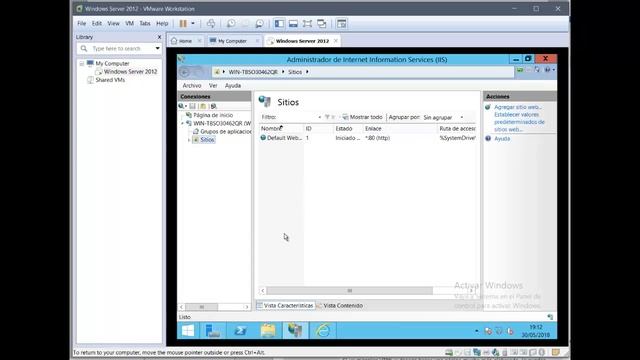Screen dimensions: 640x360
Task: Click WIN-T8SO30462QR in the IIS breadcrumb
Action: coord(253,72)
